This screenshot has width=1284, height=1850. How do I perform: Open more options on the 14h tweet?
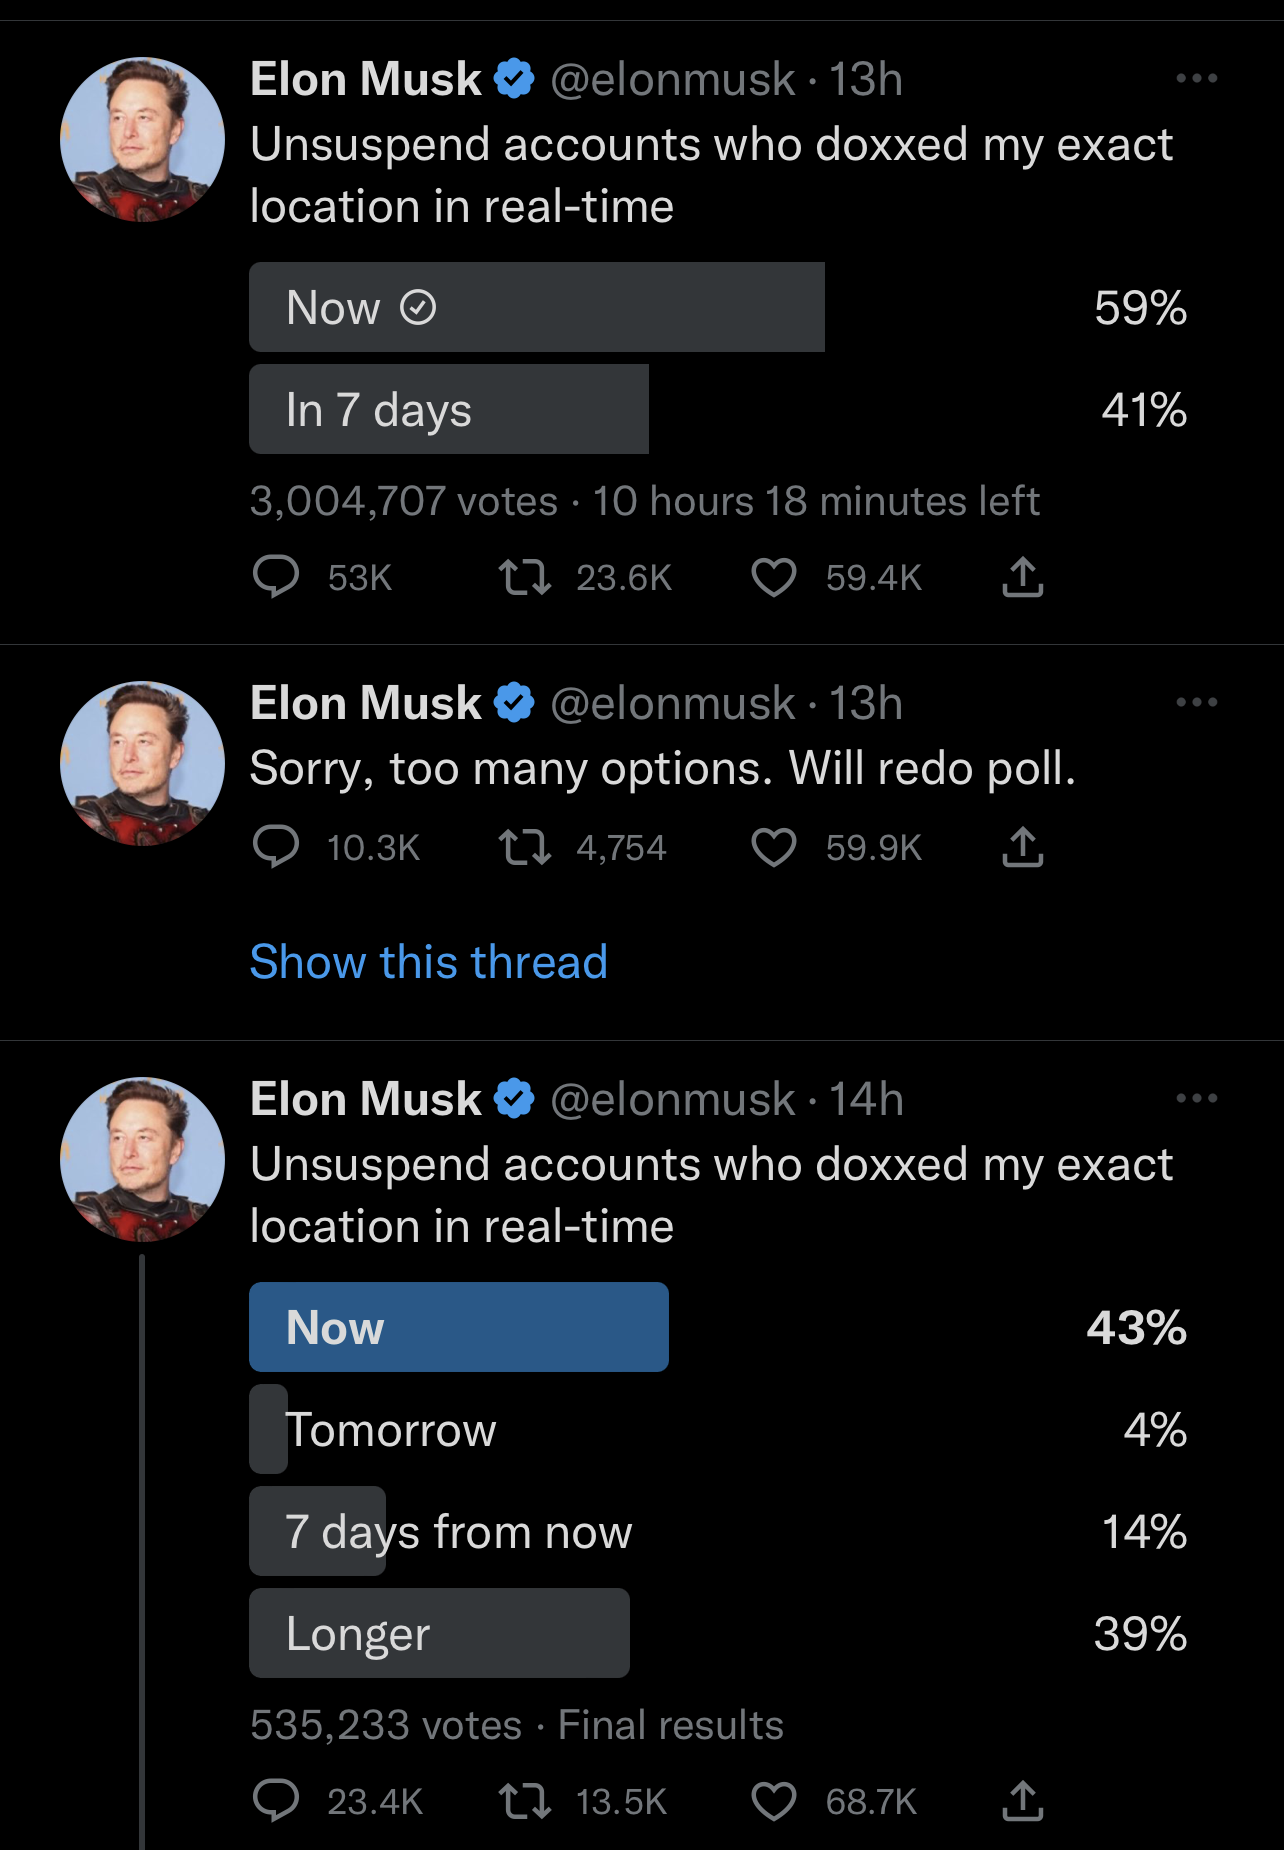point(1196,1098)
